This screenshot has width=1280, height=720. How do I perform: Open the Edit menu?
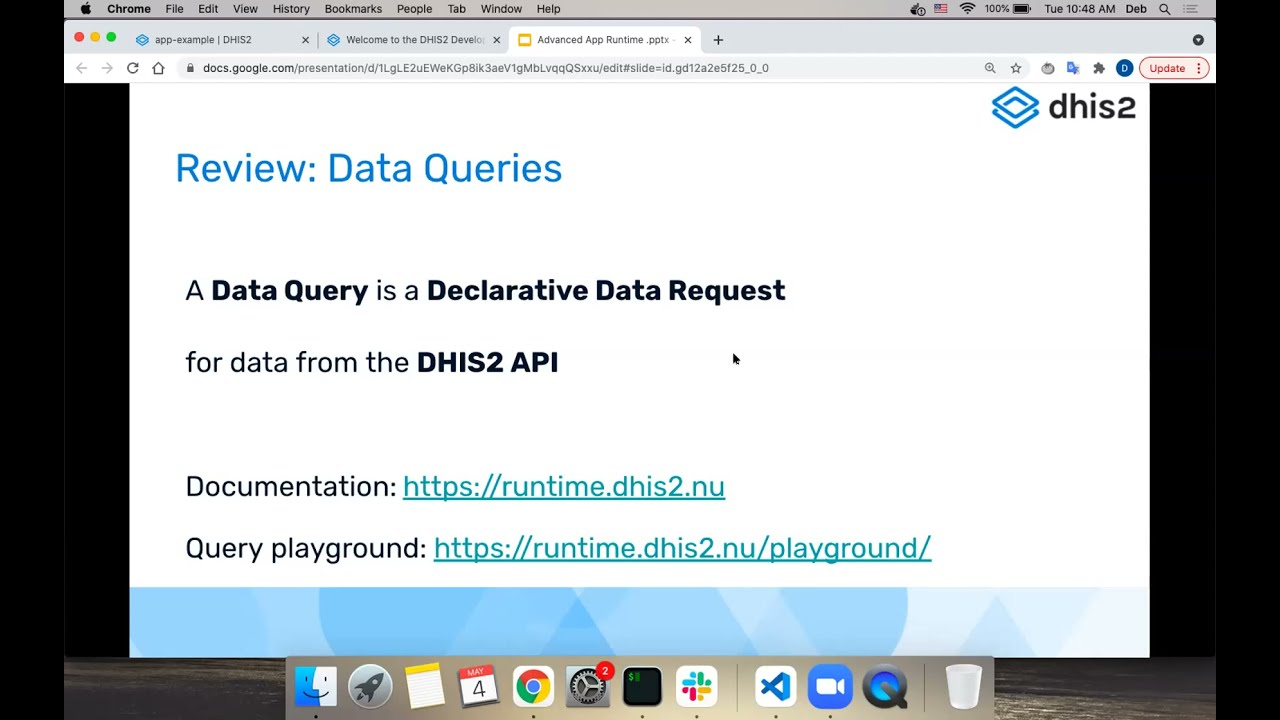coord(208,9)
